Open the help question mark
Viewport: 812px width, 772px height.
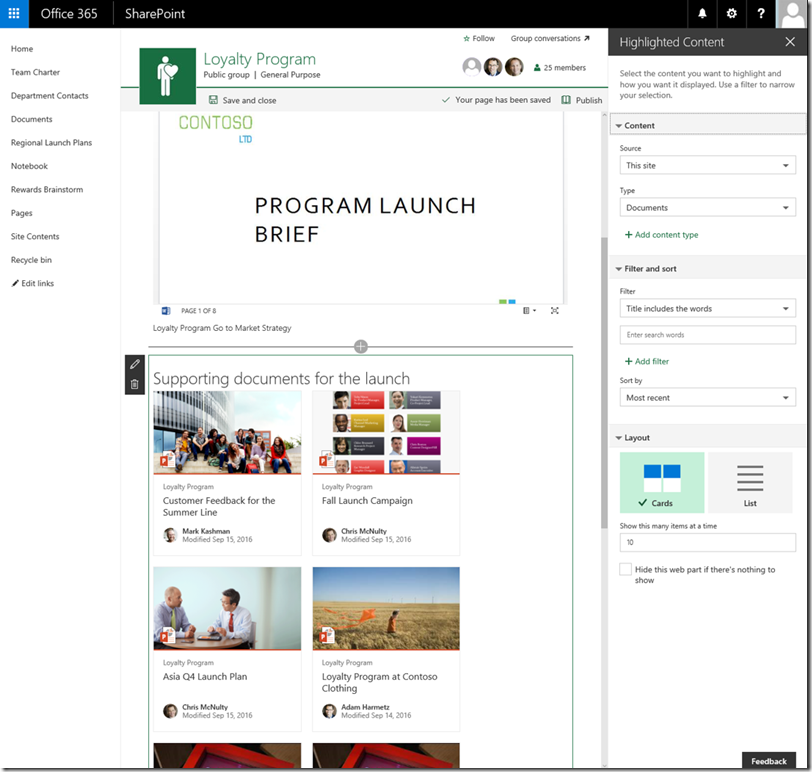click(x=761, y=13)
